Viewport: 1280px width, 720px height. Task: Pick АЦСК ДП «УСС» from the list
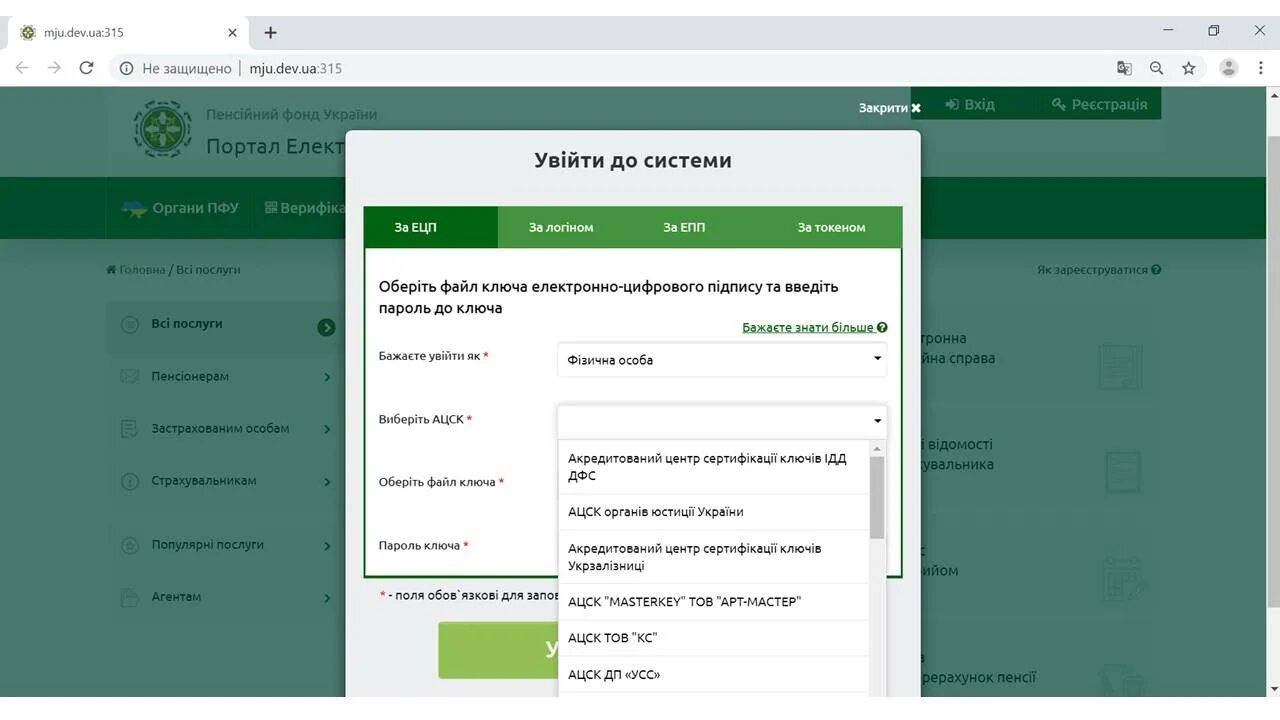coord(714,675)
